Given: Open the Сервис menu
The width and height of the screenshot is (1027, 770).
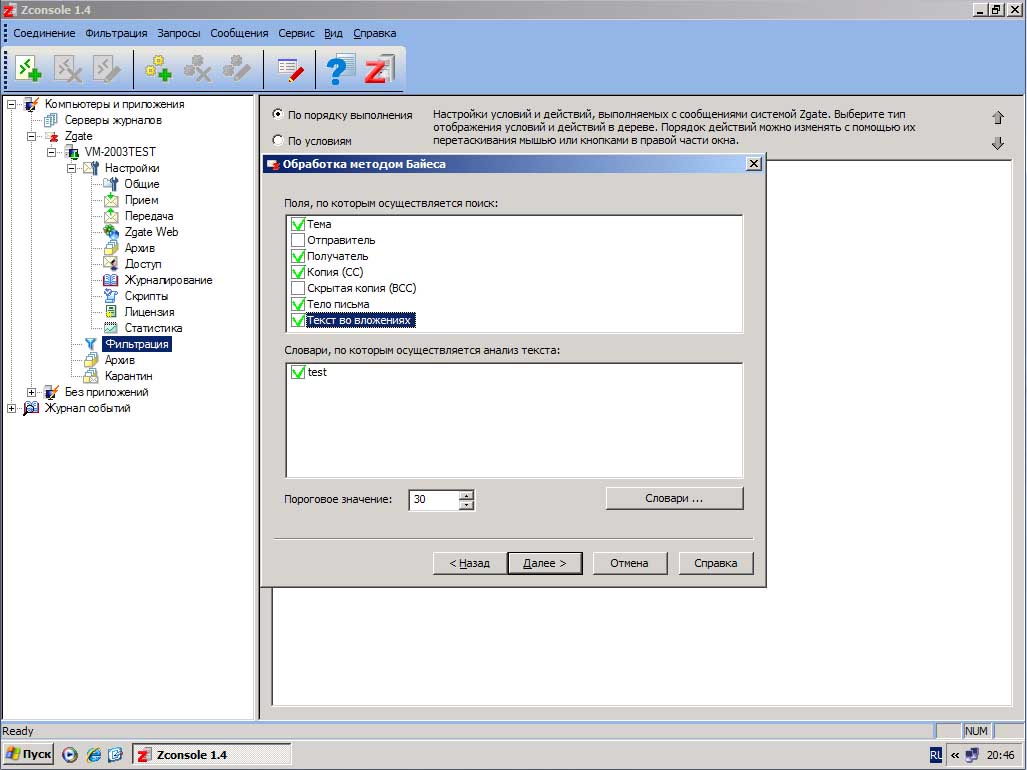Looking at the screenshot, I should (x=296, y=33).
